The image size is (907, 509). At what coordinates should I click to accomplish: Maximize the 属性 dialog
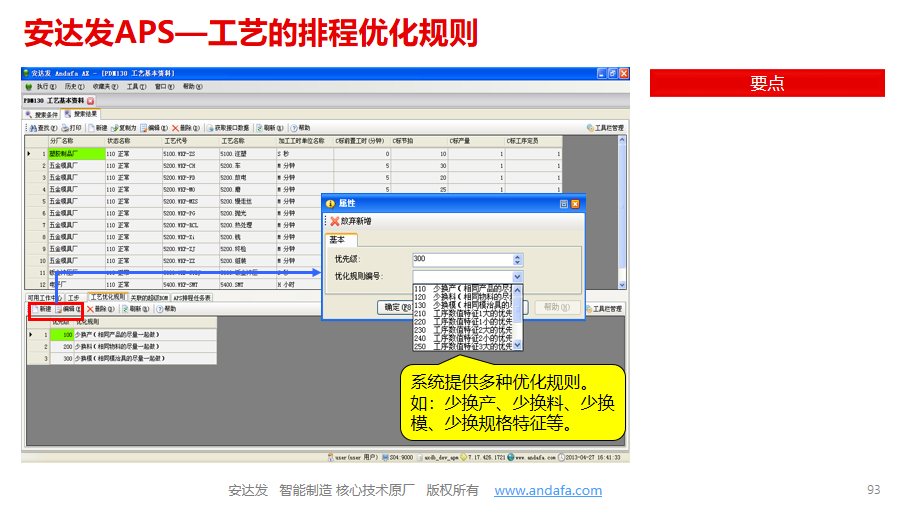pos(563,204)
